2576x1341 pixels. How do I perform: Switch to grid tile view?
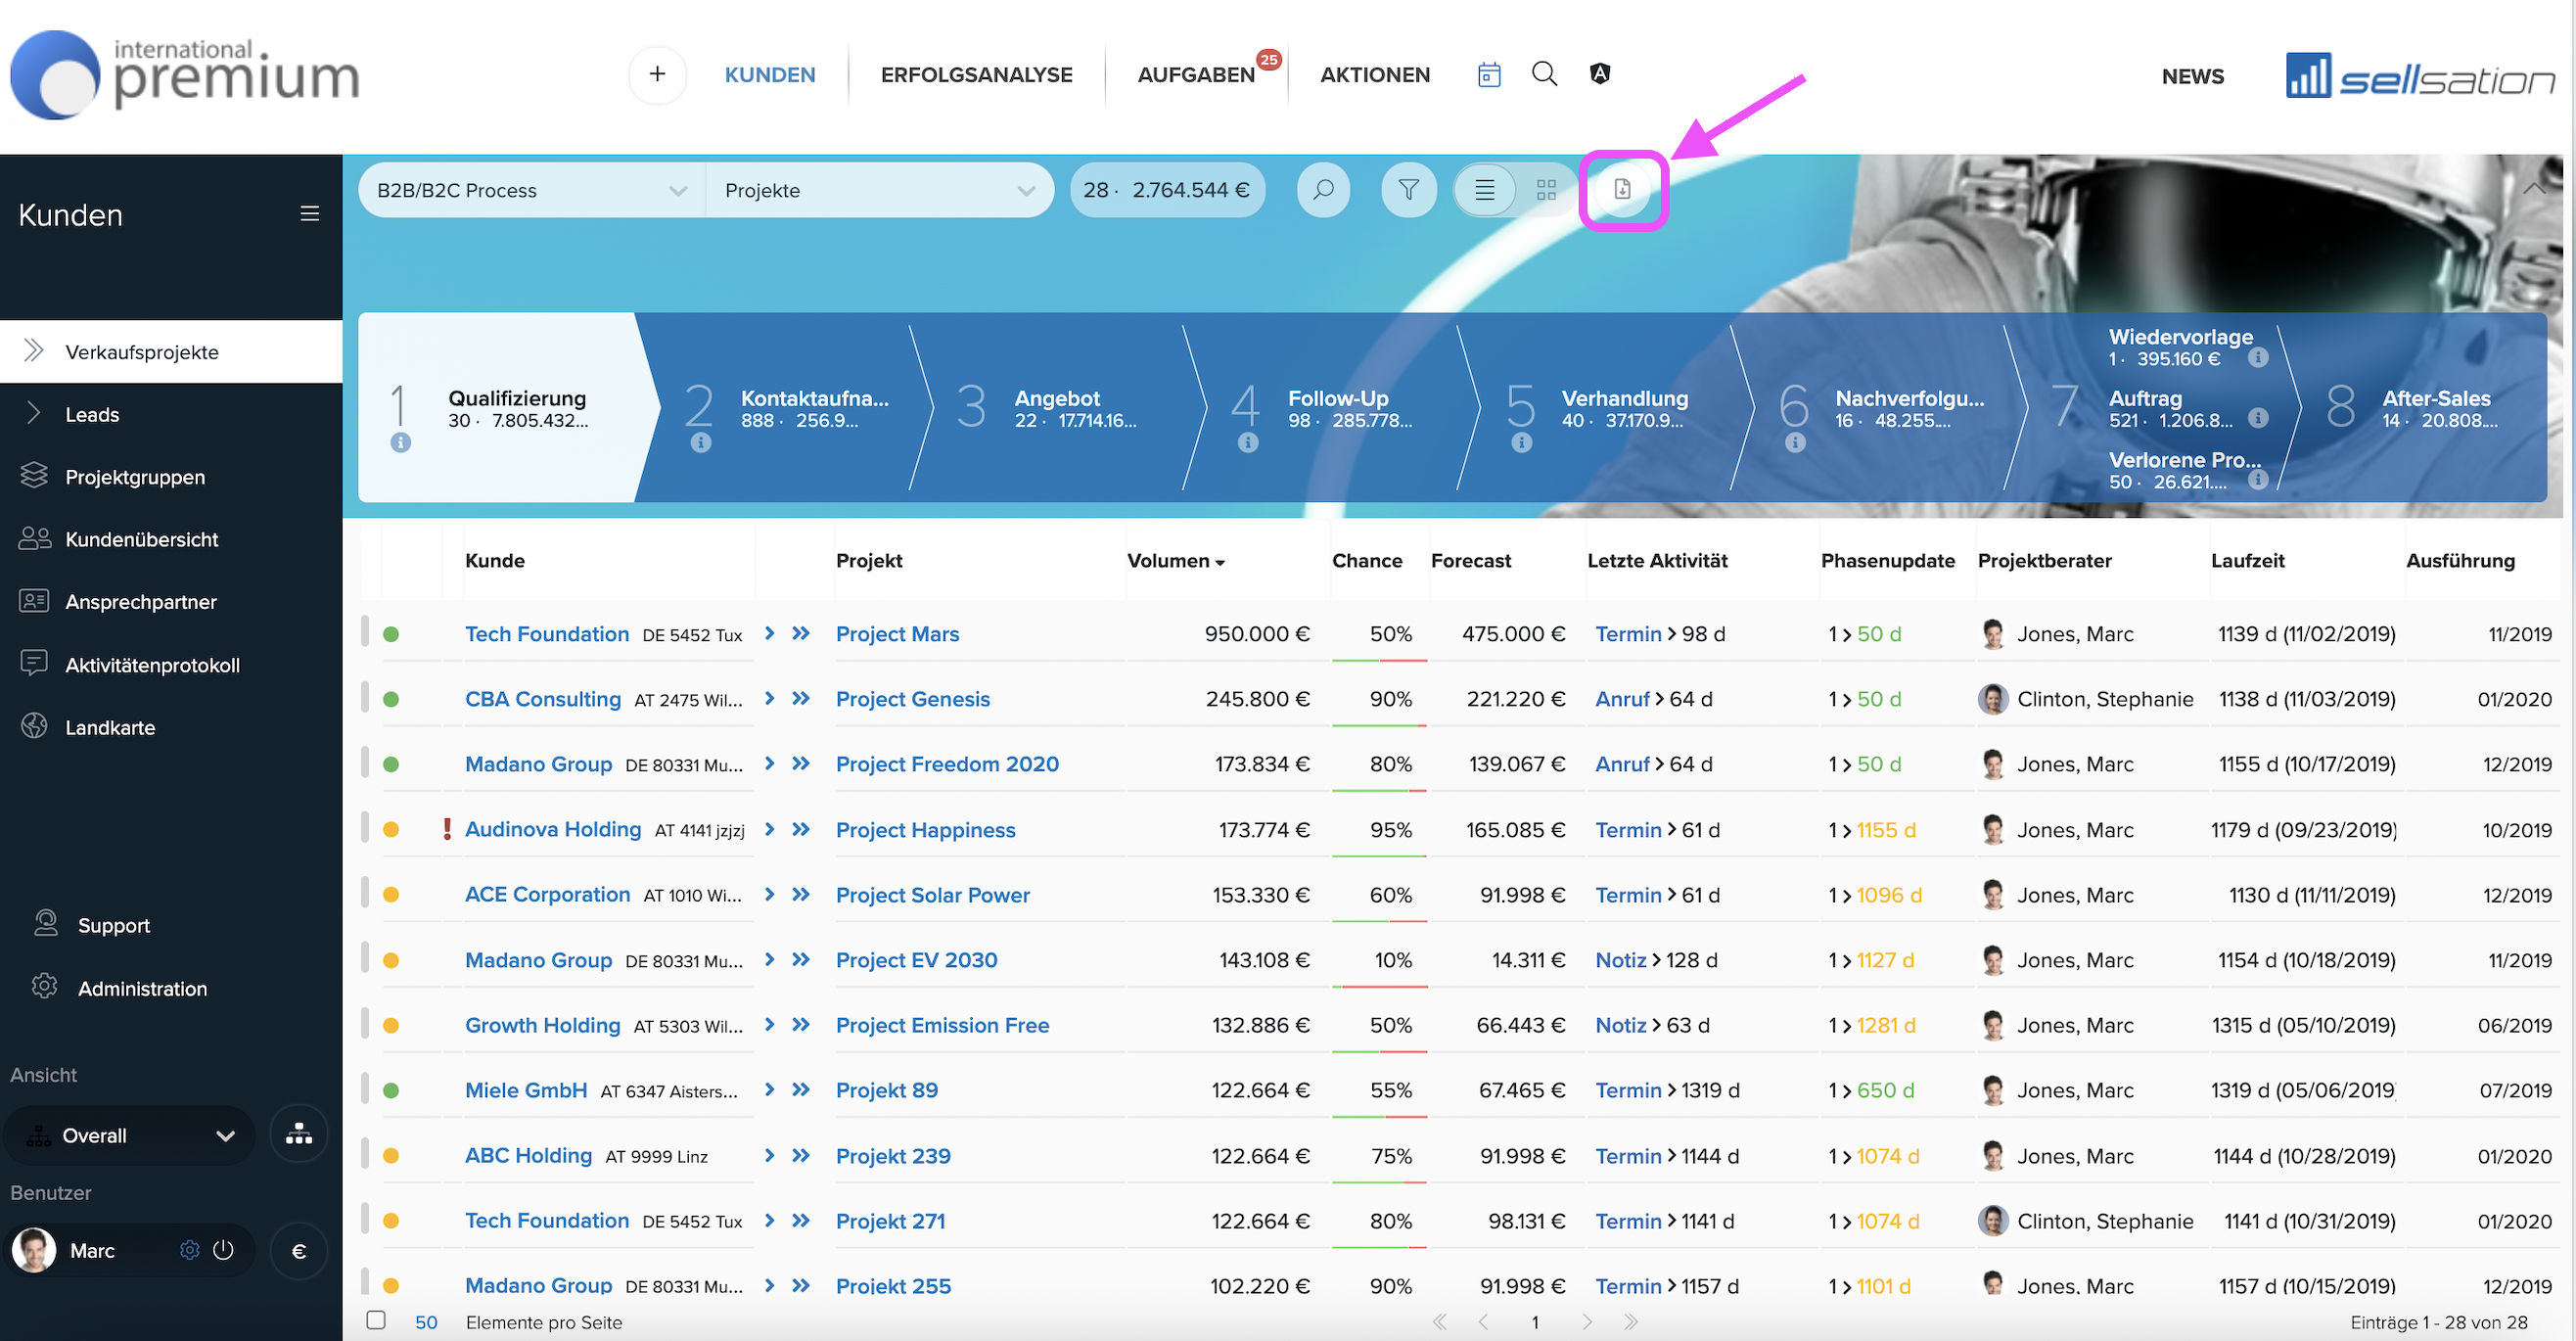(1546, 189)
